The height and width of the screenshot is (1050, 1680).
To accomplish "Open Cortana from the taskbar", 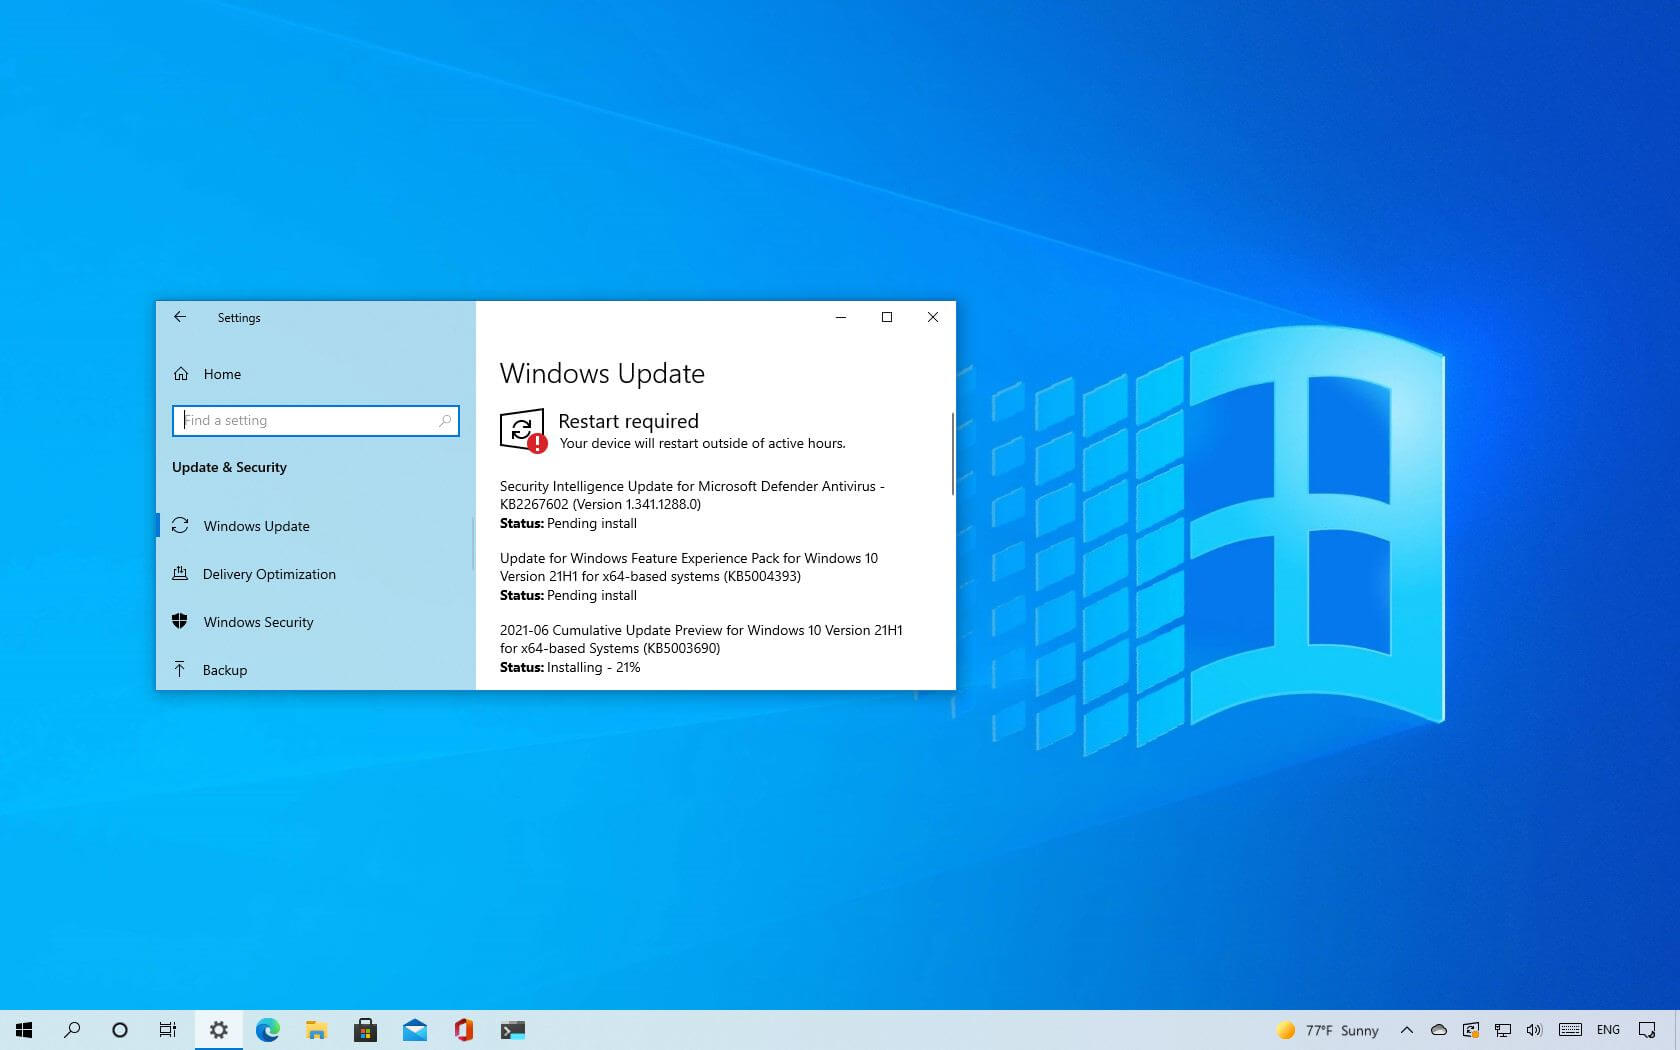I will click(x=120, y=1030).
